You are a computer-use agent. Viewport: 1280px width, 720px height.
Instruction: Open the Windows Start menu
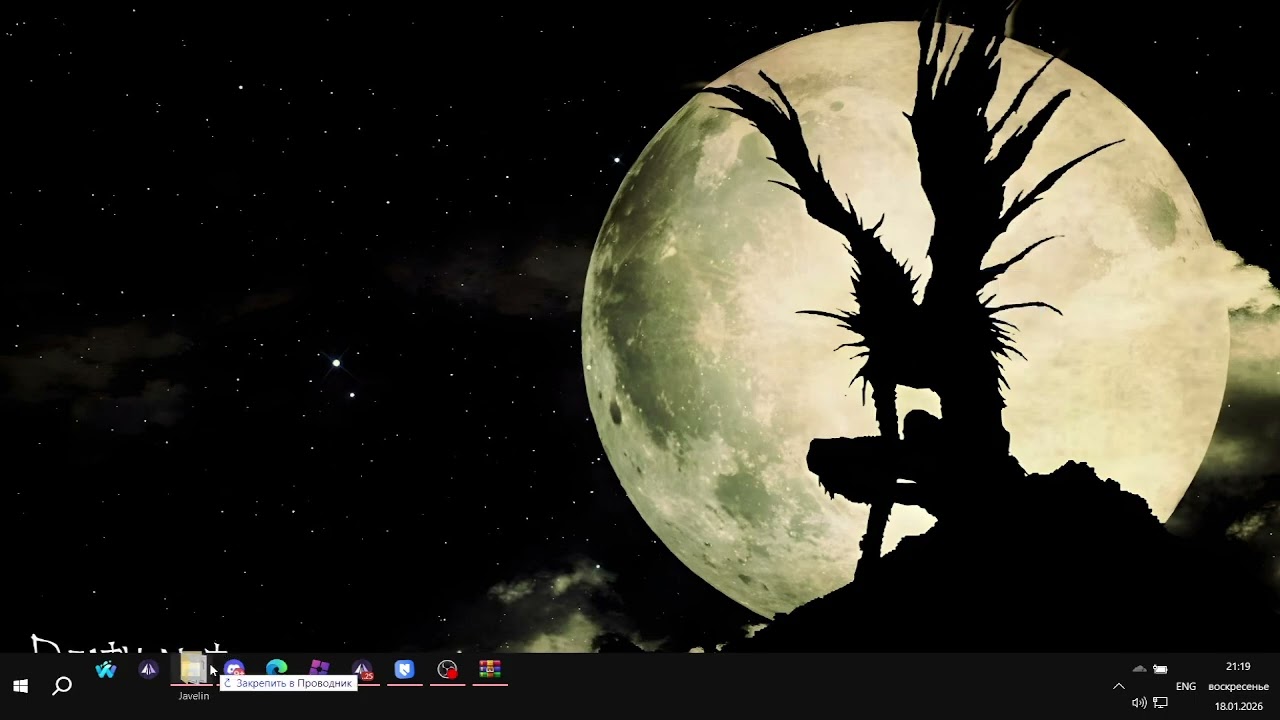20,686
